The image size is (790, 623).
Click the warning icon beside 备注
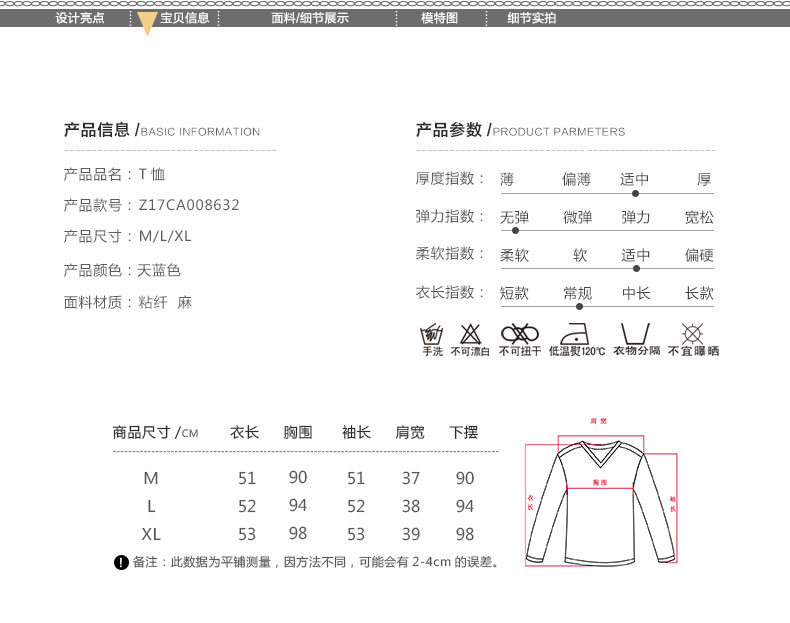tap(121, 563)
